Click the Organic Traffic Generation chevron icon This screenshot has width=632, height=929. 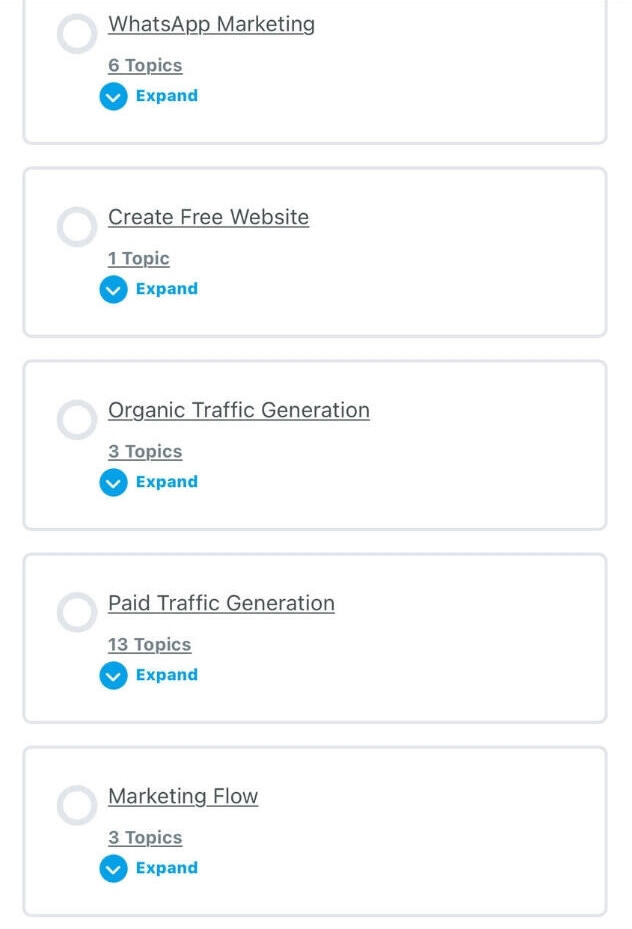tap(113, 483)
